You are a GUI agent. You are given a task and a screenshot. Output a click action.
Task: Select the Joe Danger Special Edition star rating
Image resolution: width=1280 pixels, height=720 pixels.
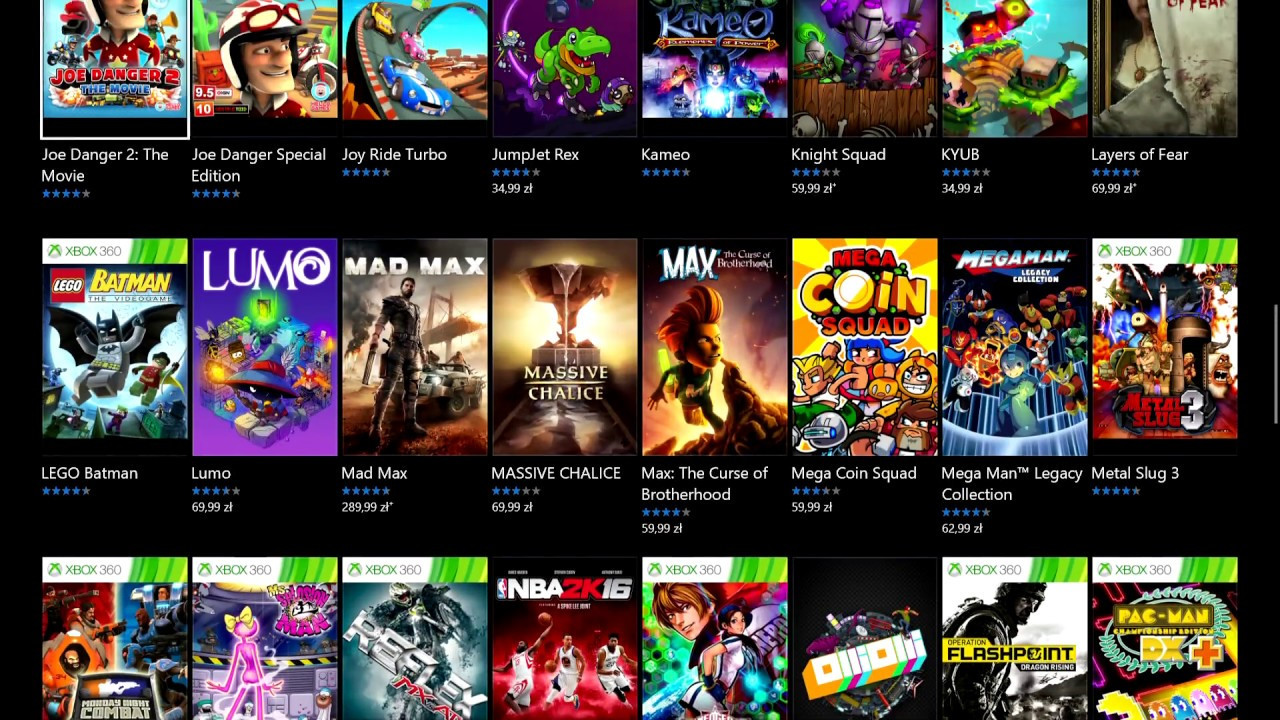click(216, 194)
